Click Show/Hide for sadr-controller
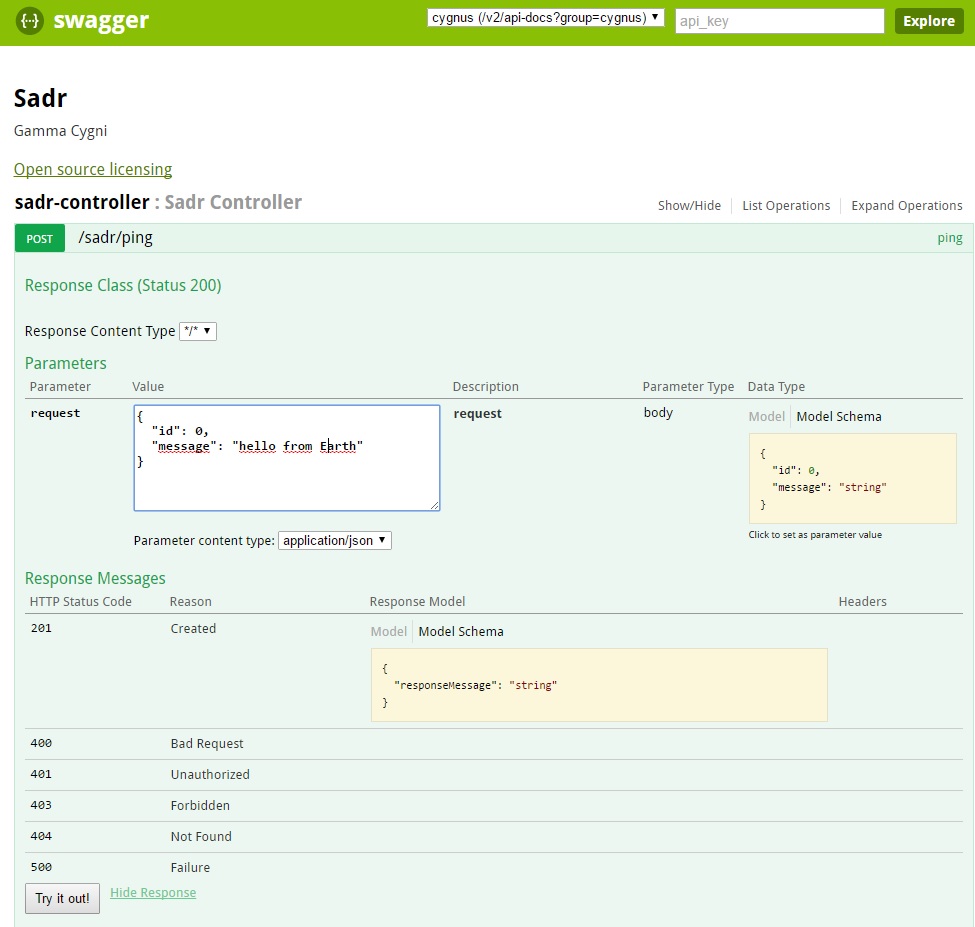This screenshot has width=975, height=927. pyautogui.click(x=689, y=206)
